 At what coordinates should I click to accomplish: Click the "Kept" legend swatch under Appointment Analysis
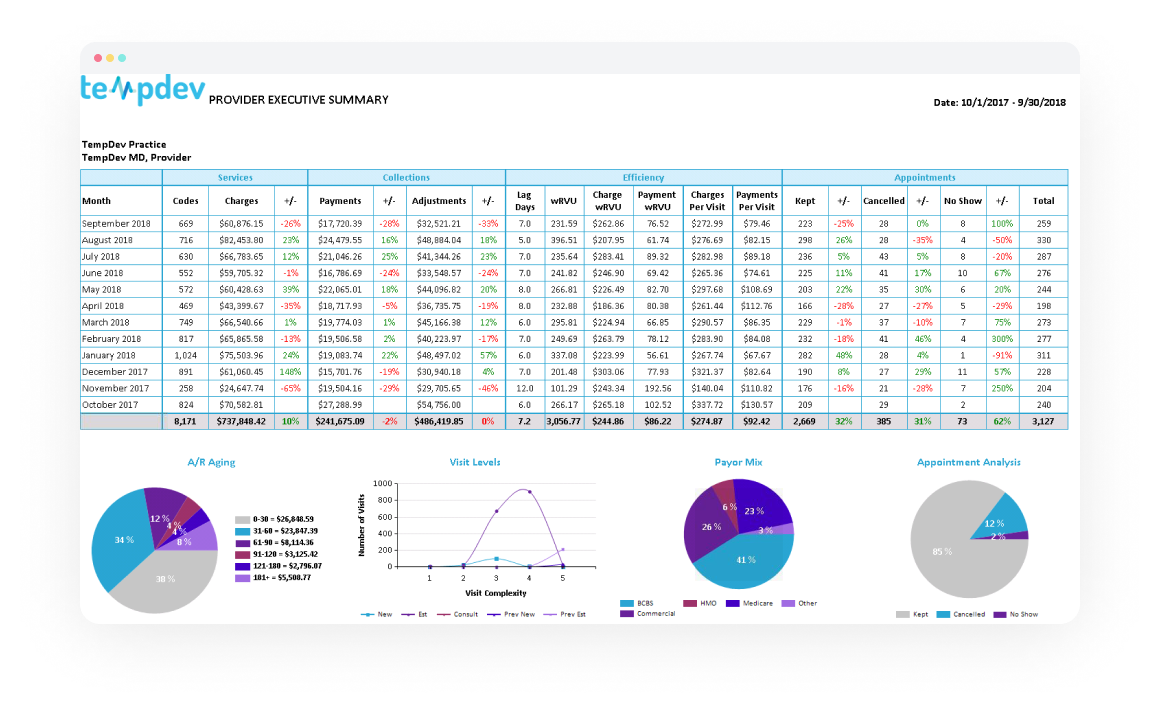[x=903, y=614]
